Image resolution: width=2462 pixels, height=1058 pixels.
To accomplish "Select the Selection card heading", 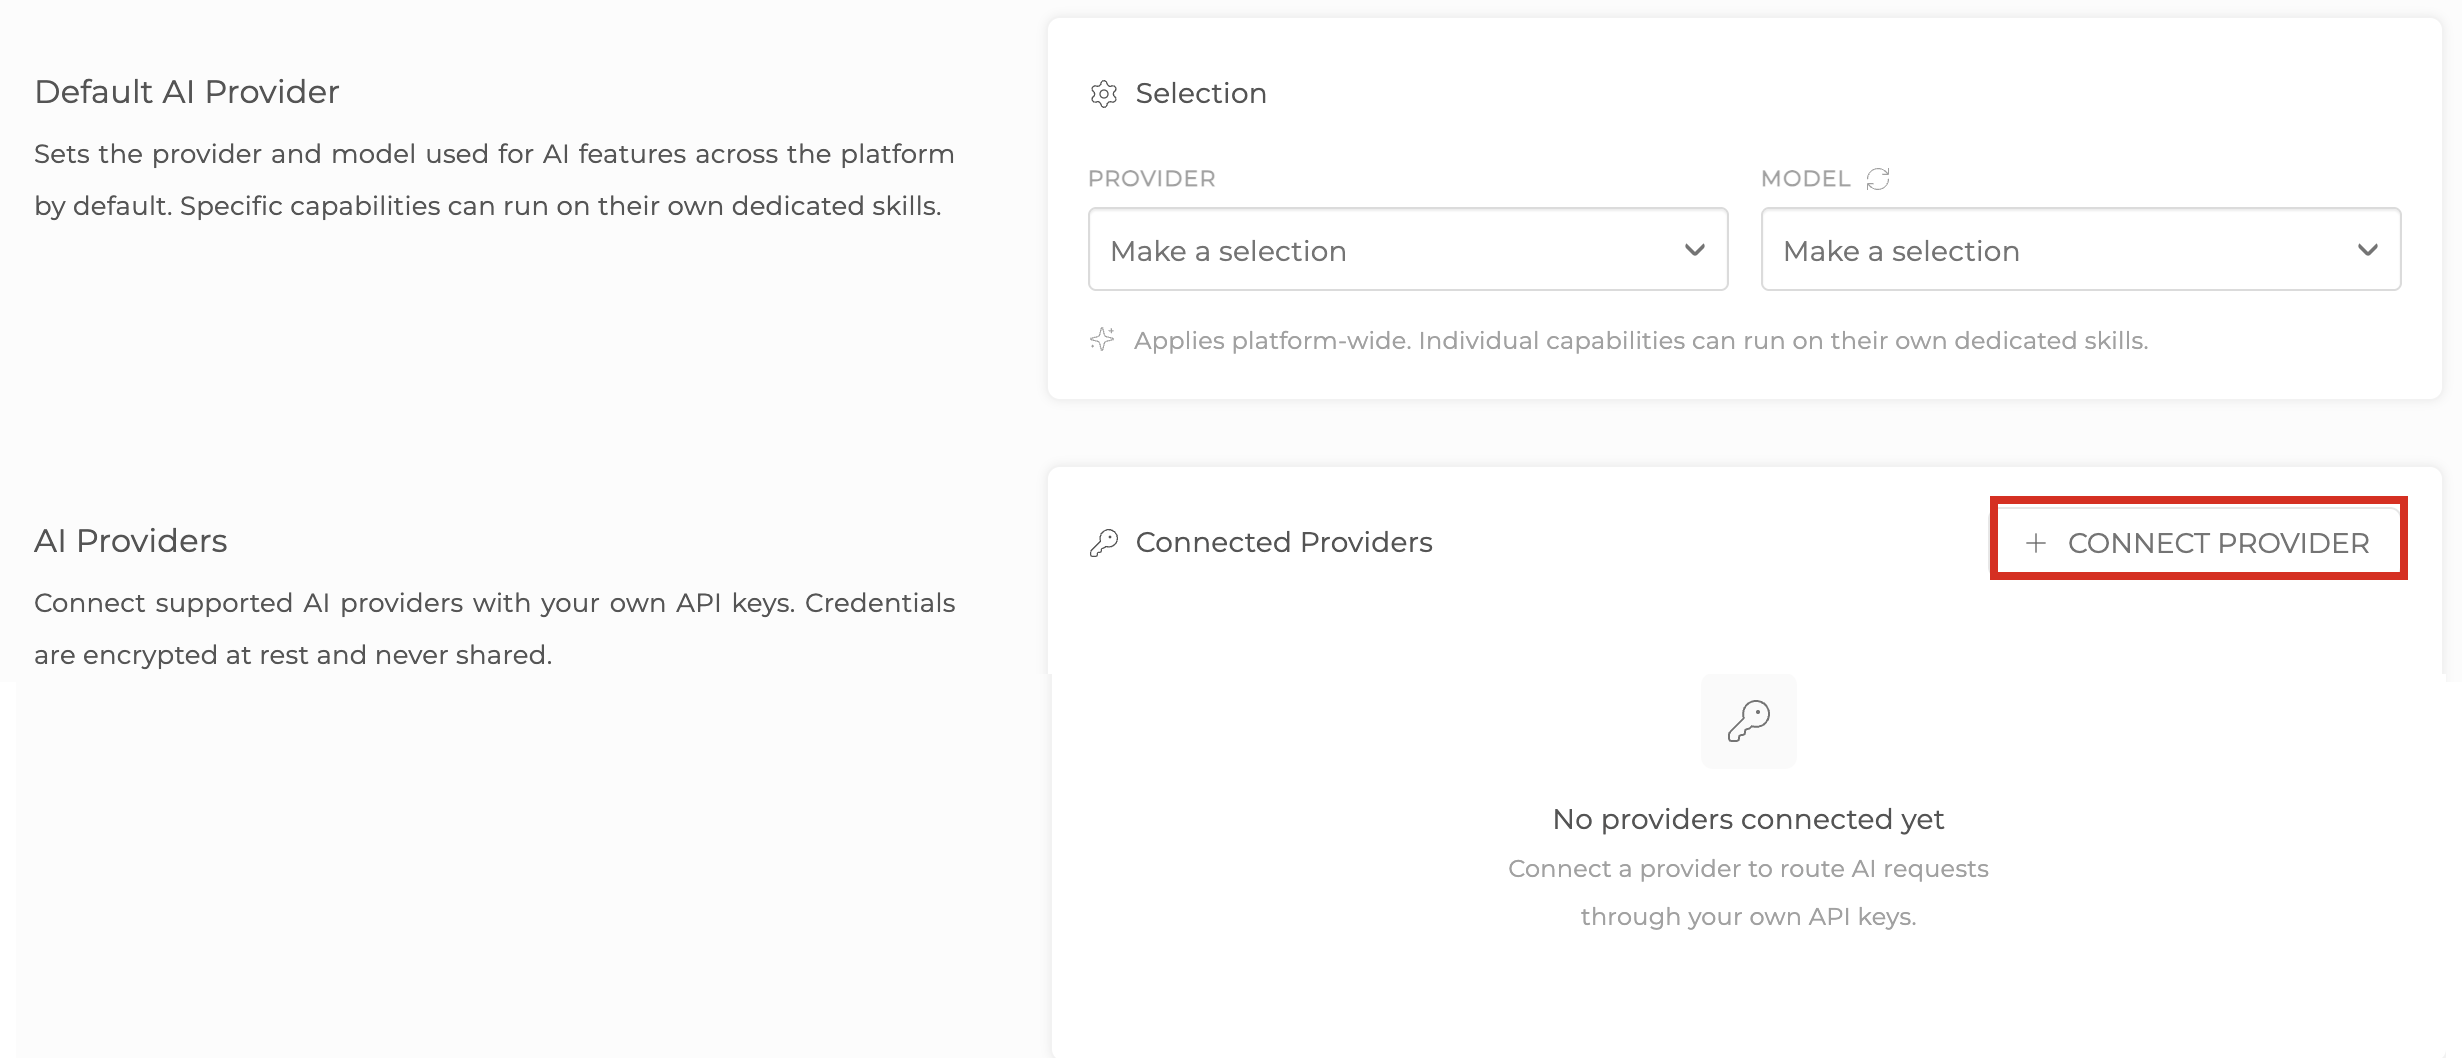I will 1201,93.
